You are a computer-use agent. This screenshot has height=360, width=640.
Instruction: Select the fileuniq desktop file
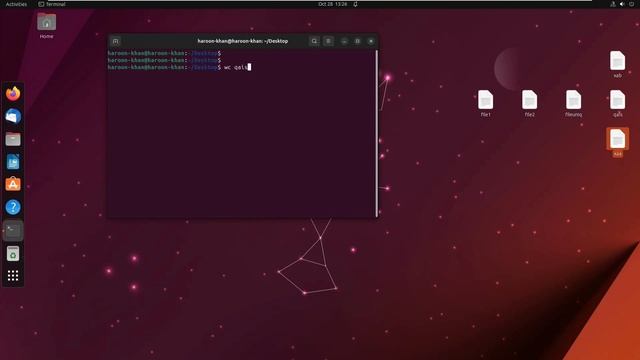pyautogui.click(x=573, y=103)
